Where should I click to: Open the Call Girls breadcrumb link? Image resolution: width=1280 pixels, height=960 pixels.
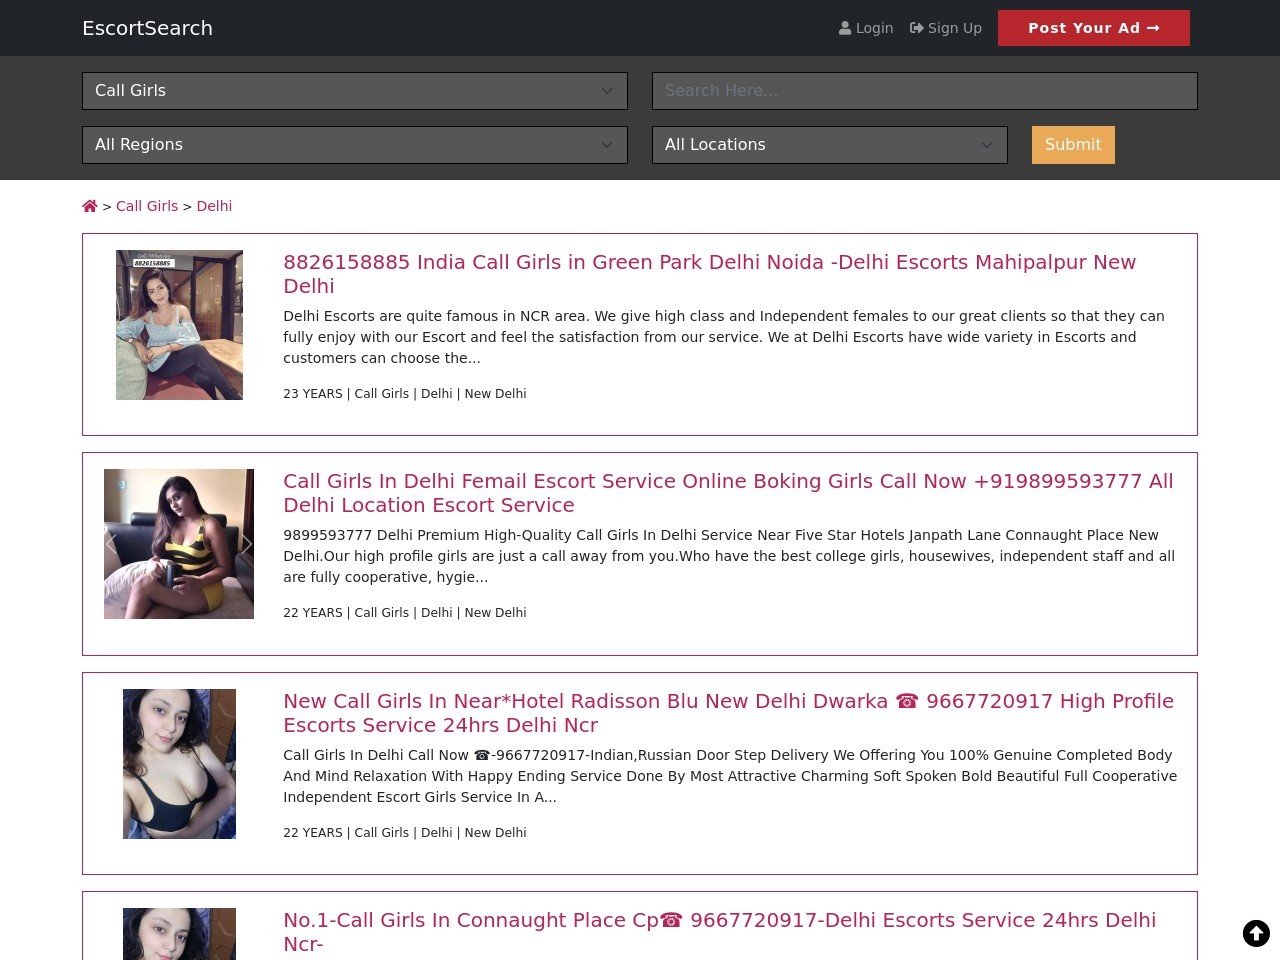coord(147,206)
